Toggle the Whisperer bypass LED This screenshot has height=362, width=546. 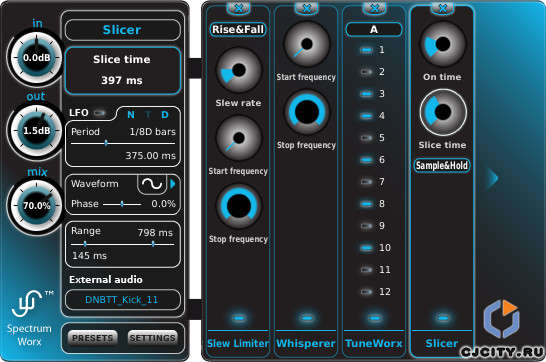[x=307, y=317]
